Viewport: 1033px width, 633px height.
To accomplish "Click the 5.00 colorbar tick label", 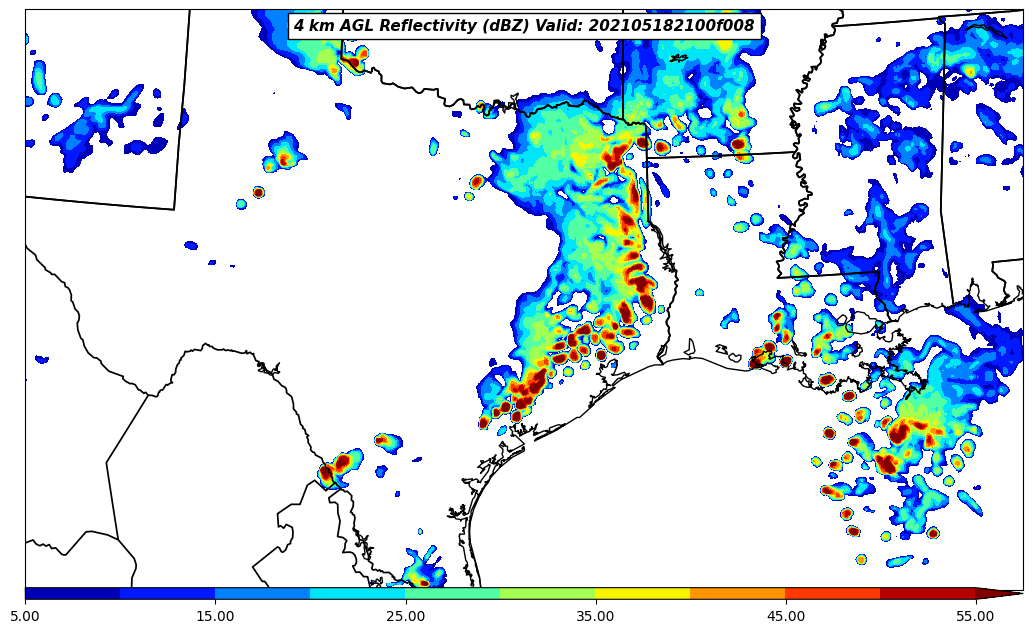I will (25, 616).
